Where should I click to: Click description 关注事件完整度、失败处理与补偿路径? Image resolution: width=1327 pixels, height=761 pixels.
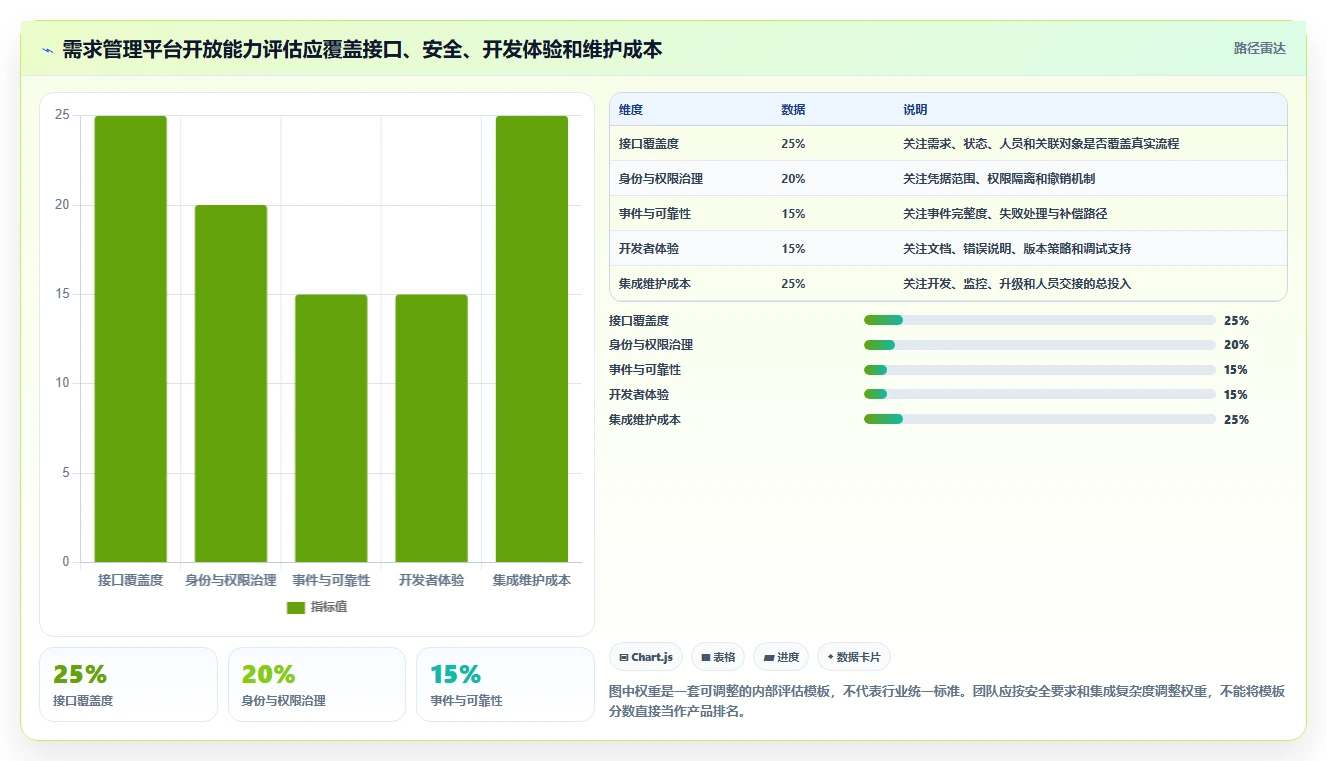pyautogui.click(x=1005, y=214)
